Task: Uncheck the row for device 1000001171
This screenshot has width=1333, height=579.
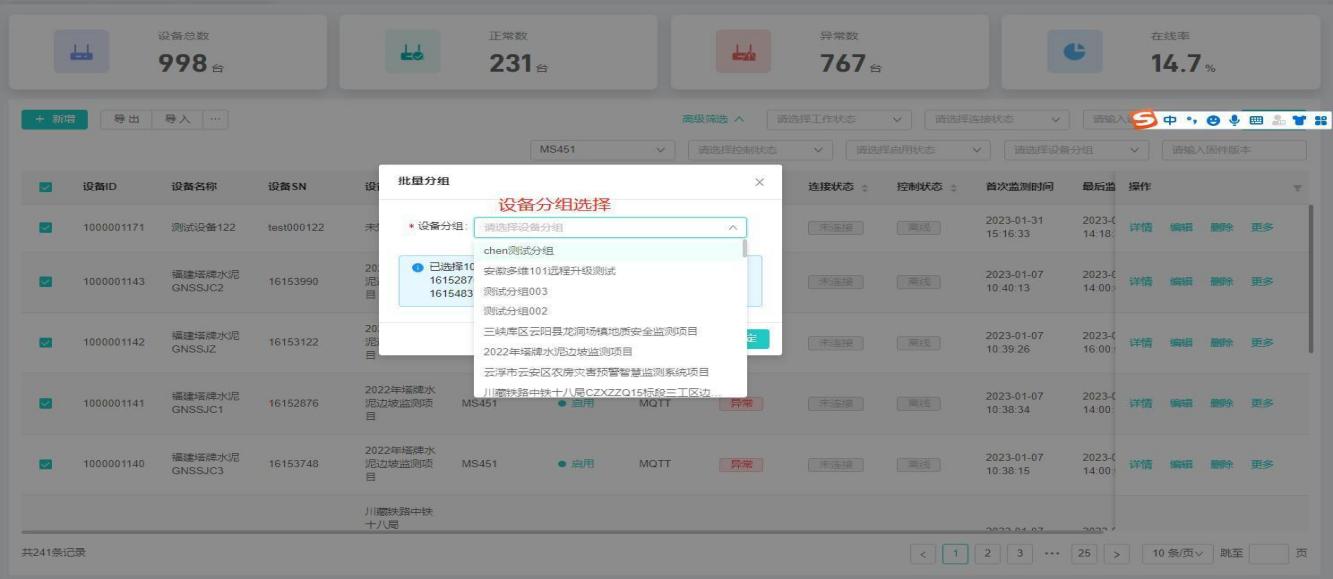Action: 45,227
